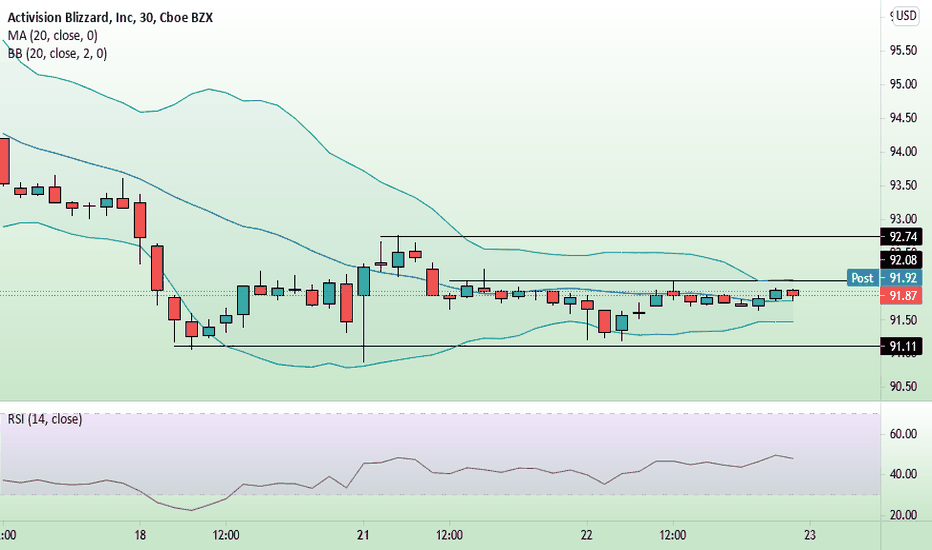Click the 91.11 support line label
The height and width of the screenshot is (550, 932).
[901, 346]
